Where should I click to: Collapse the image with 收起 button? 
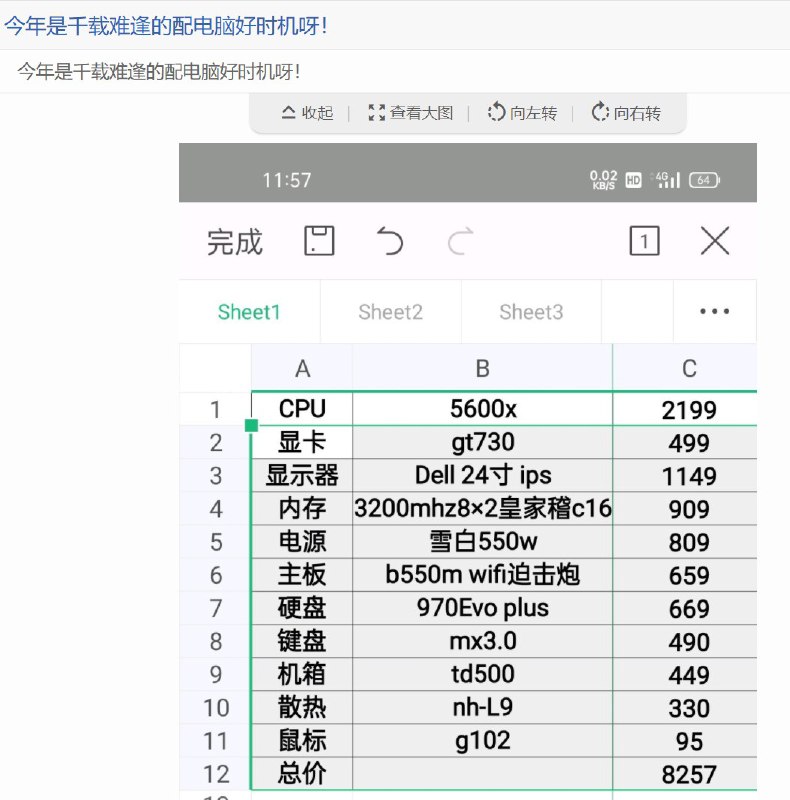(x=307, y=113)
